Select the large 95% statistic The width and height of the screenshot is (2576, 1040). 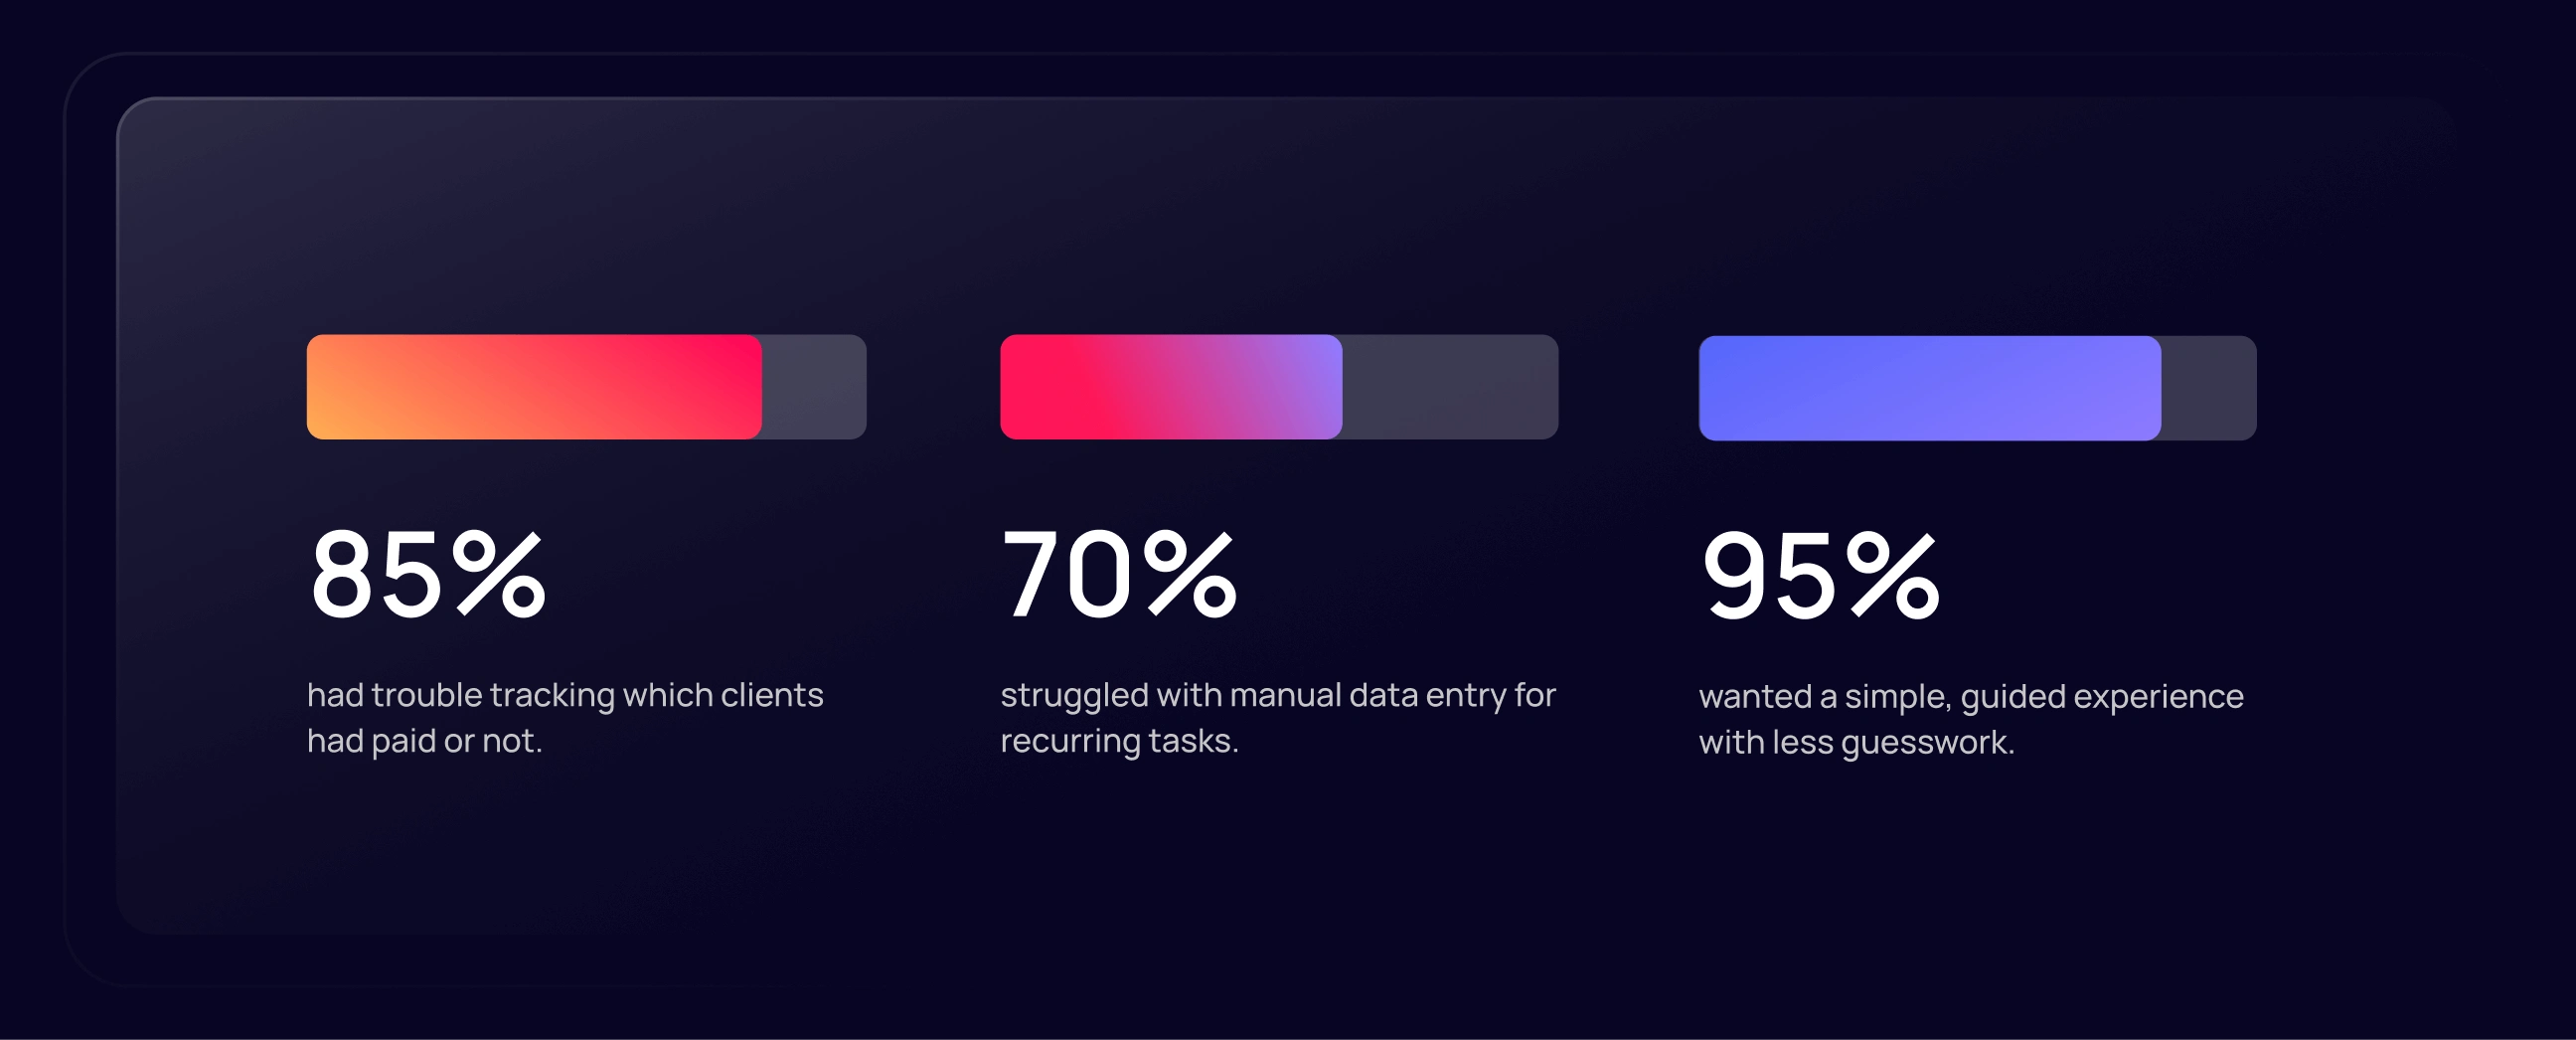(1820, 575)
